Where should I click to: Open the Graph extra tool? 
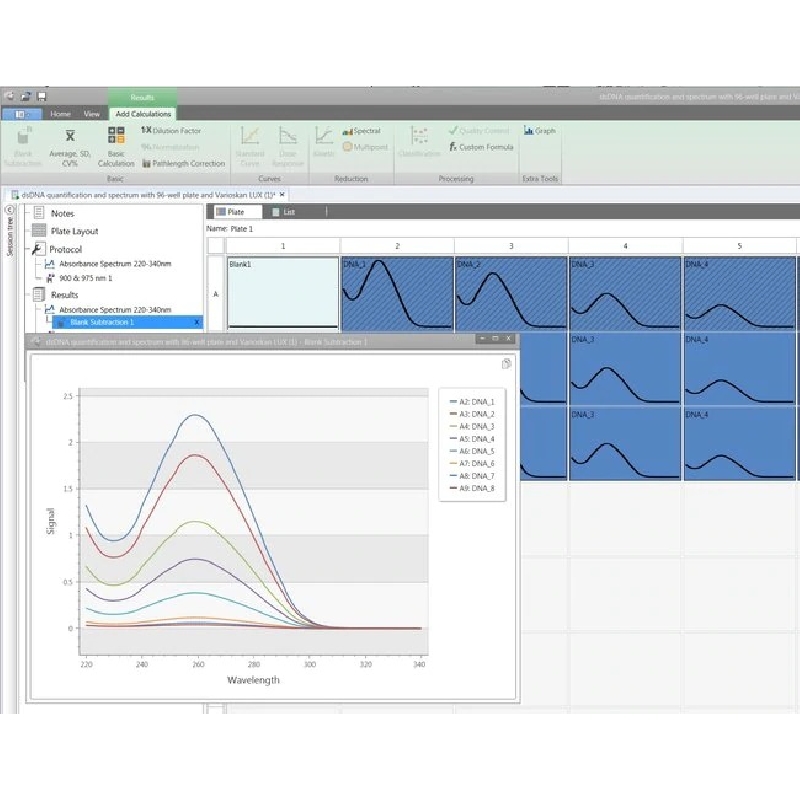(540, 131)
